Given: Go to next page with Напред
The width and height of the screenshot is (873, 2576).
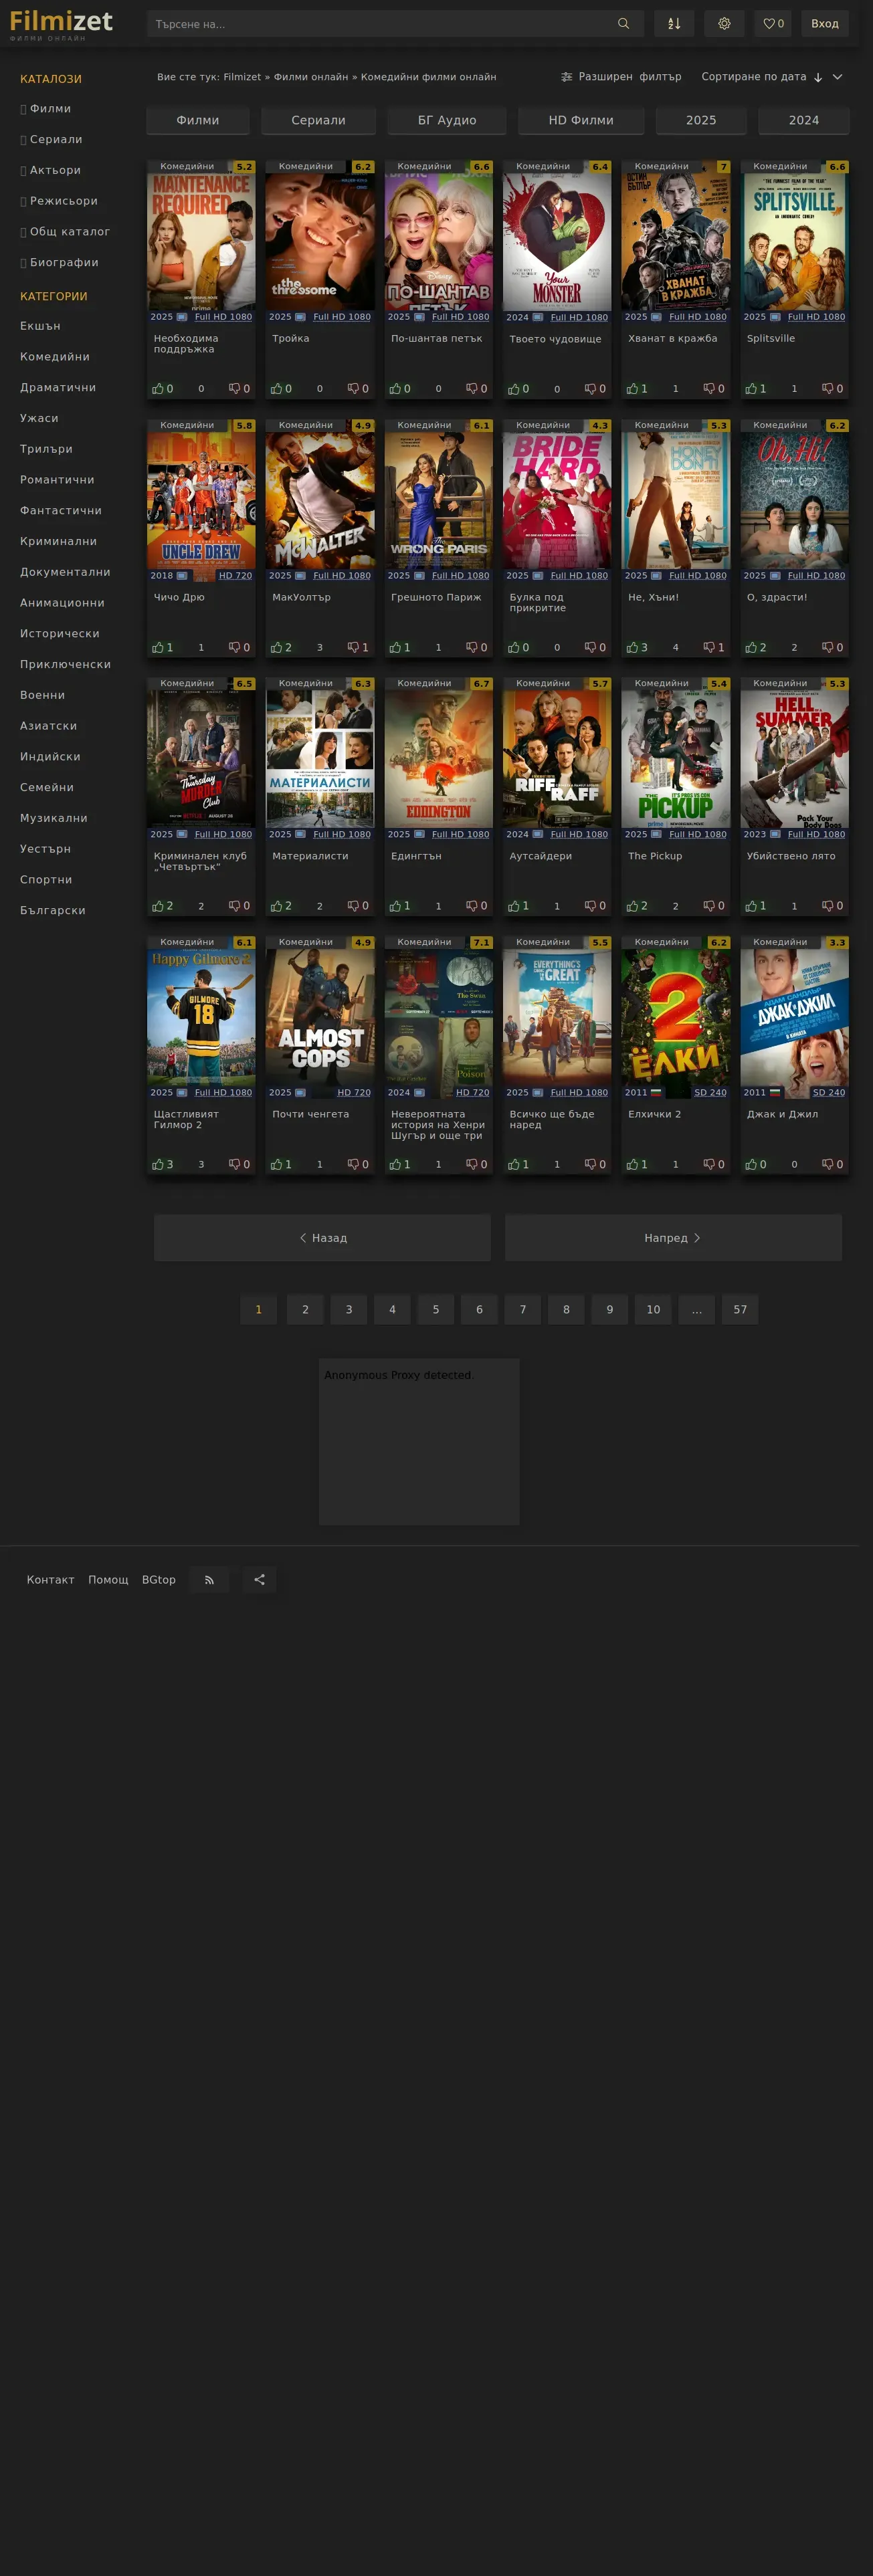Looking at the screenshot, I should pos(673,1238).
